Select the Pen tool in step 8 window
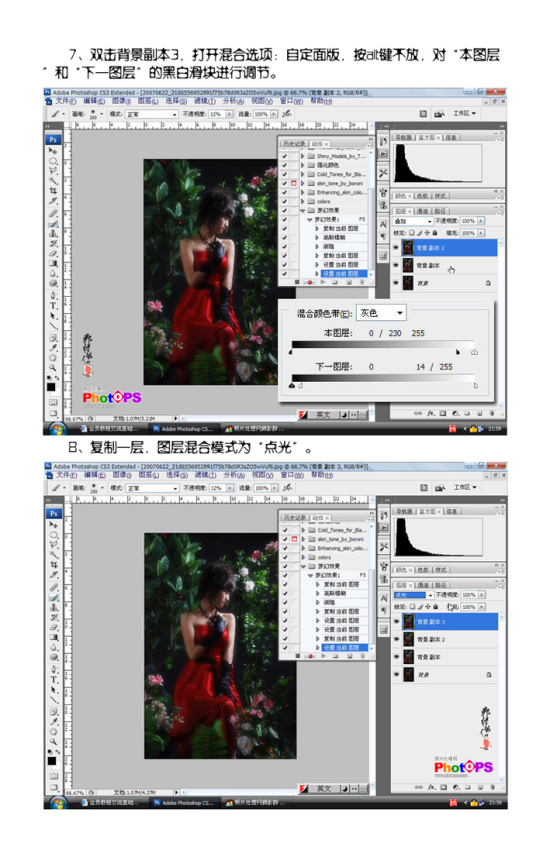Image resolution: width=550 pixels, height=857 pixels. [54, 670]
